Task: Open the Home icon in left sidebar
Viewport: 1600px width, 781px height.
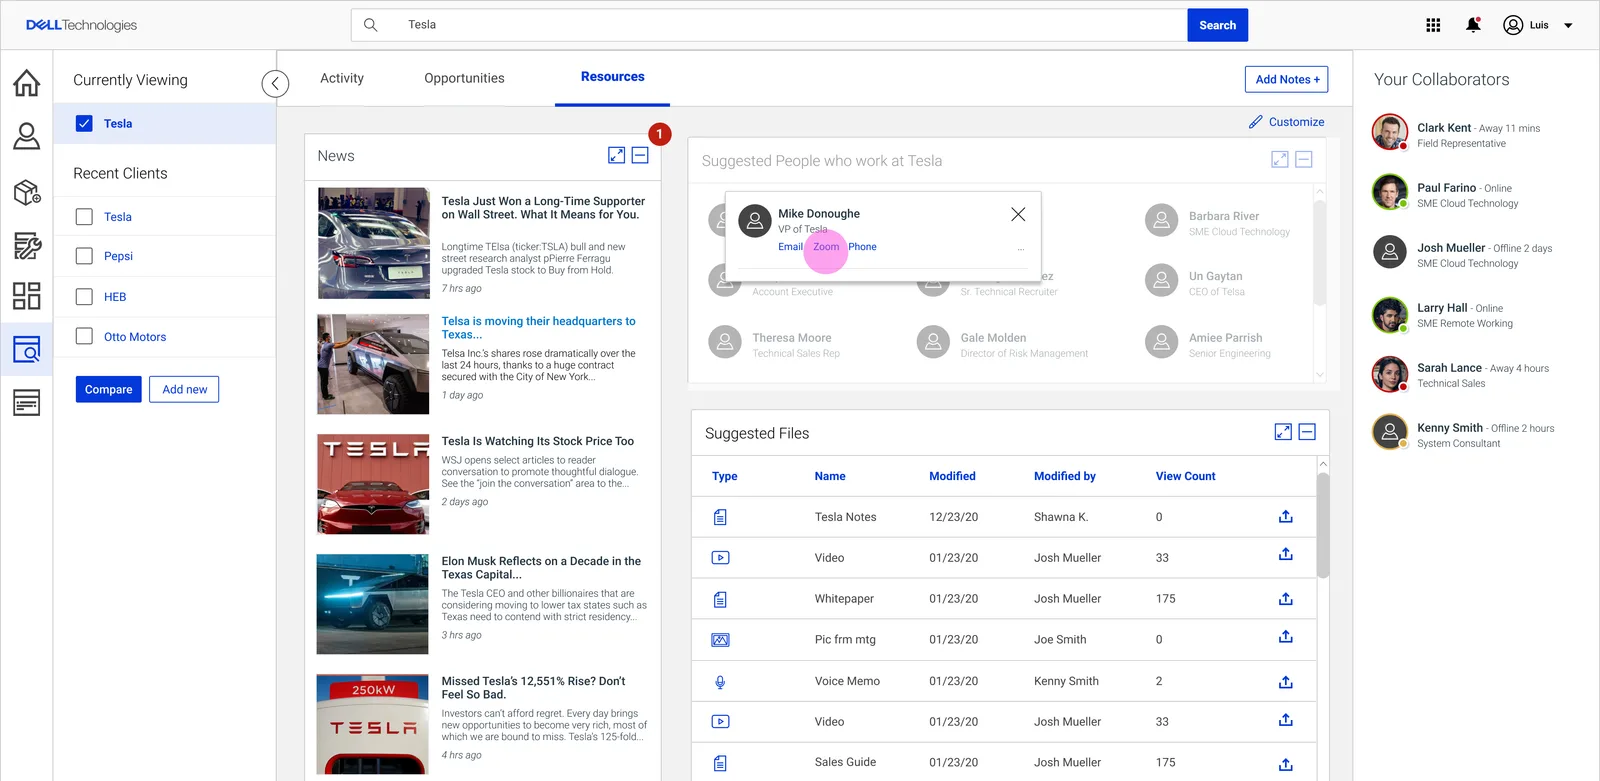Action: click(27, 83)
